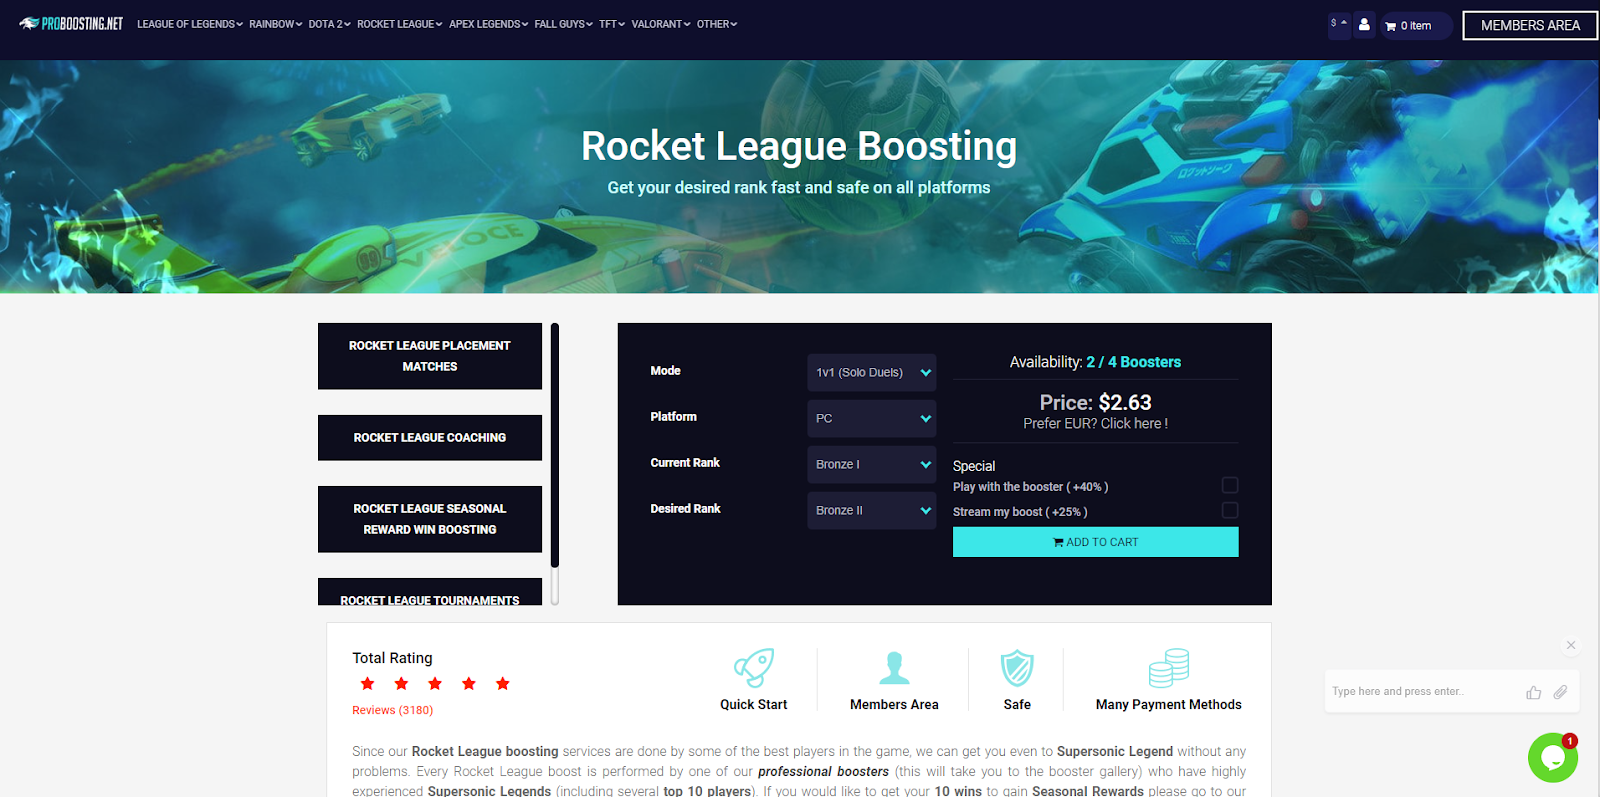Enable Play with the booster option
This screenshot has width=1600, height=797.
point(1230,485)
